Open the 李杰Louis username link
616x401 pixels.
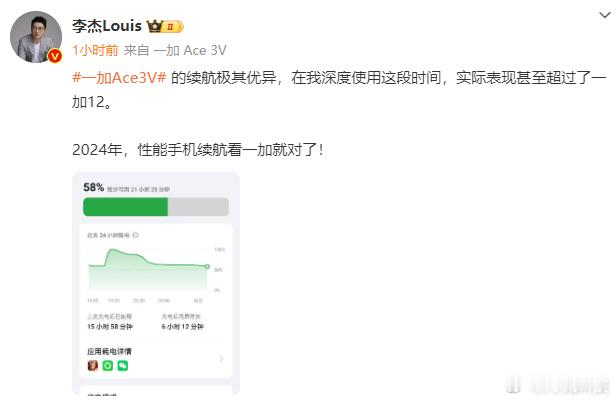107,26
